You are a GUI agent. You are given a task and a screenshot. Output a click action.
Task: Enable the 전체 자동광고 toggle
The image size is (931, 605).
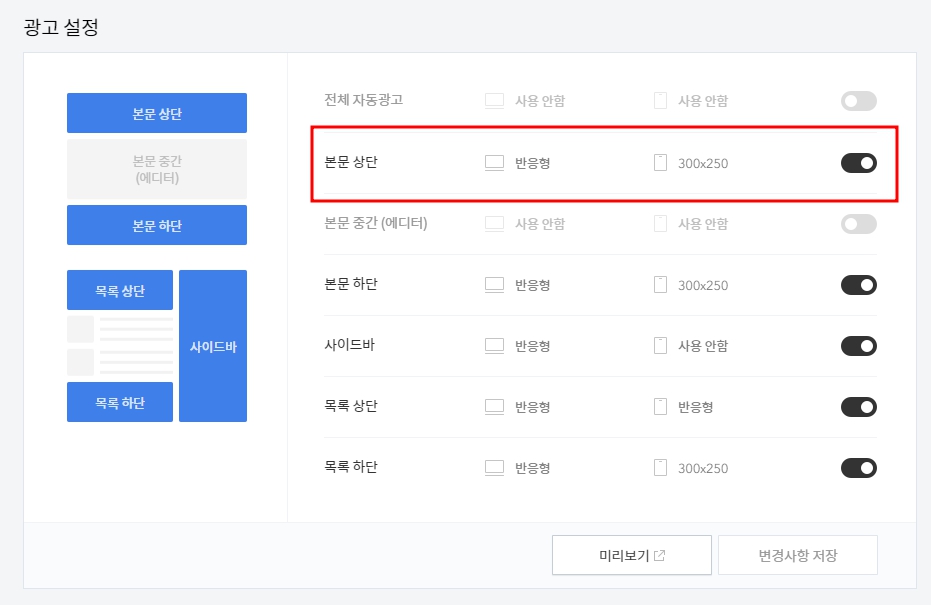point(858,100)
